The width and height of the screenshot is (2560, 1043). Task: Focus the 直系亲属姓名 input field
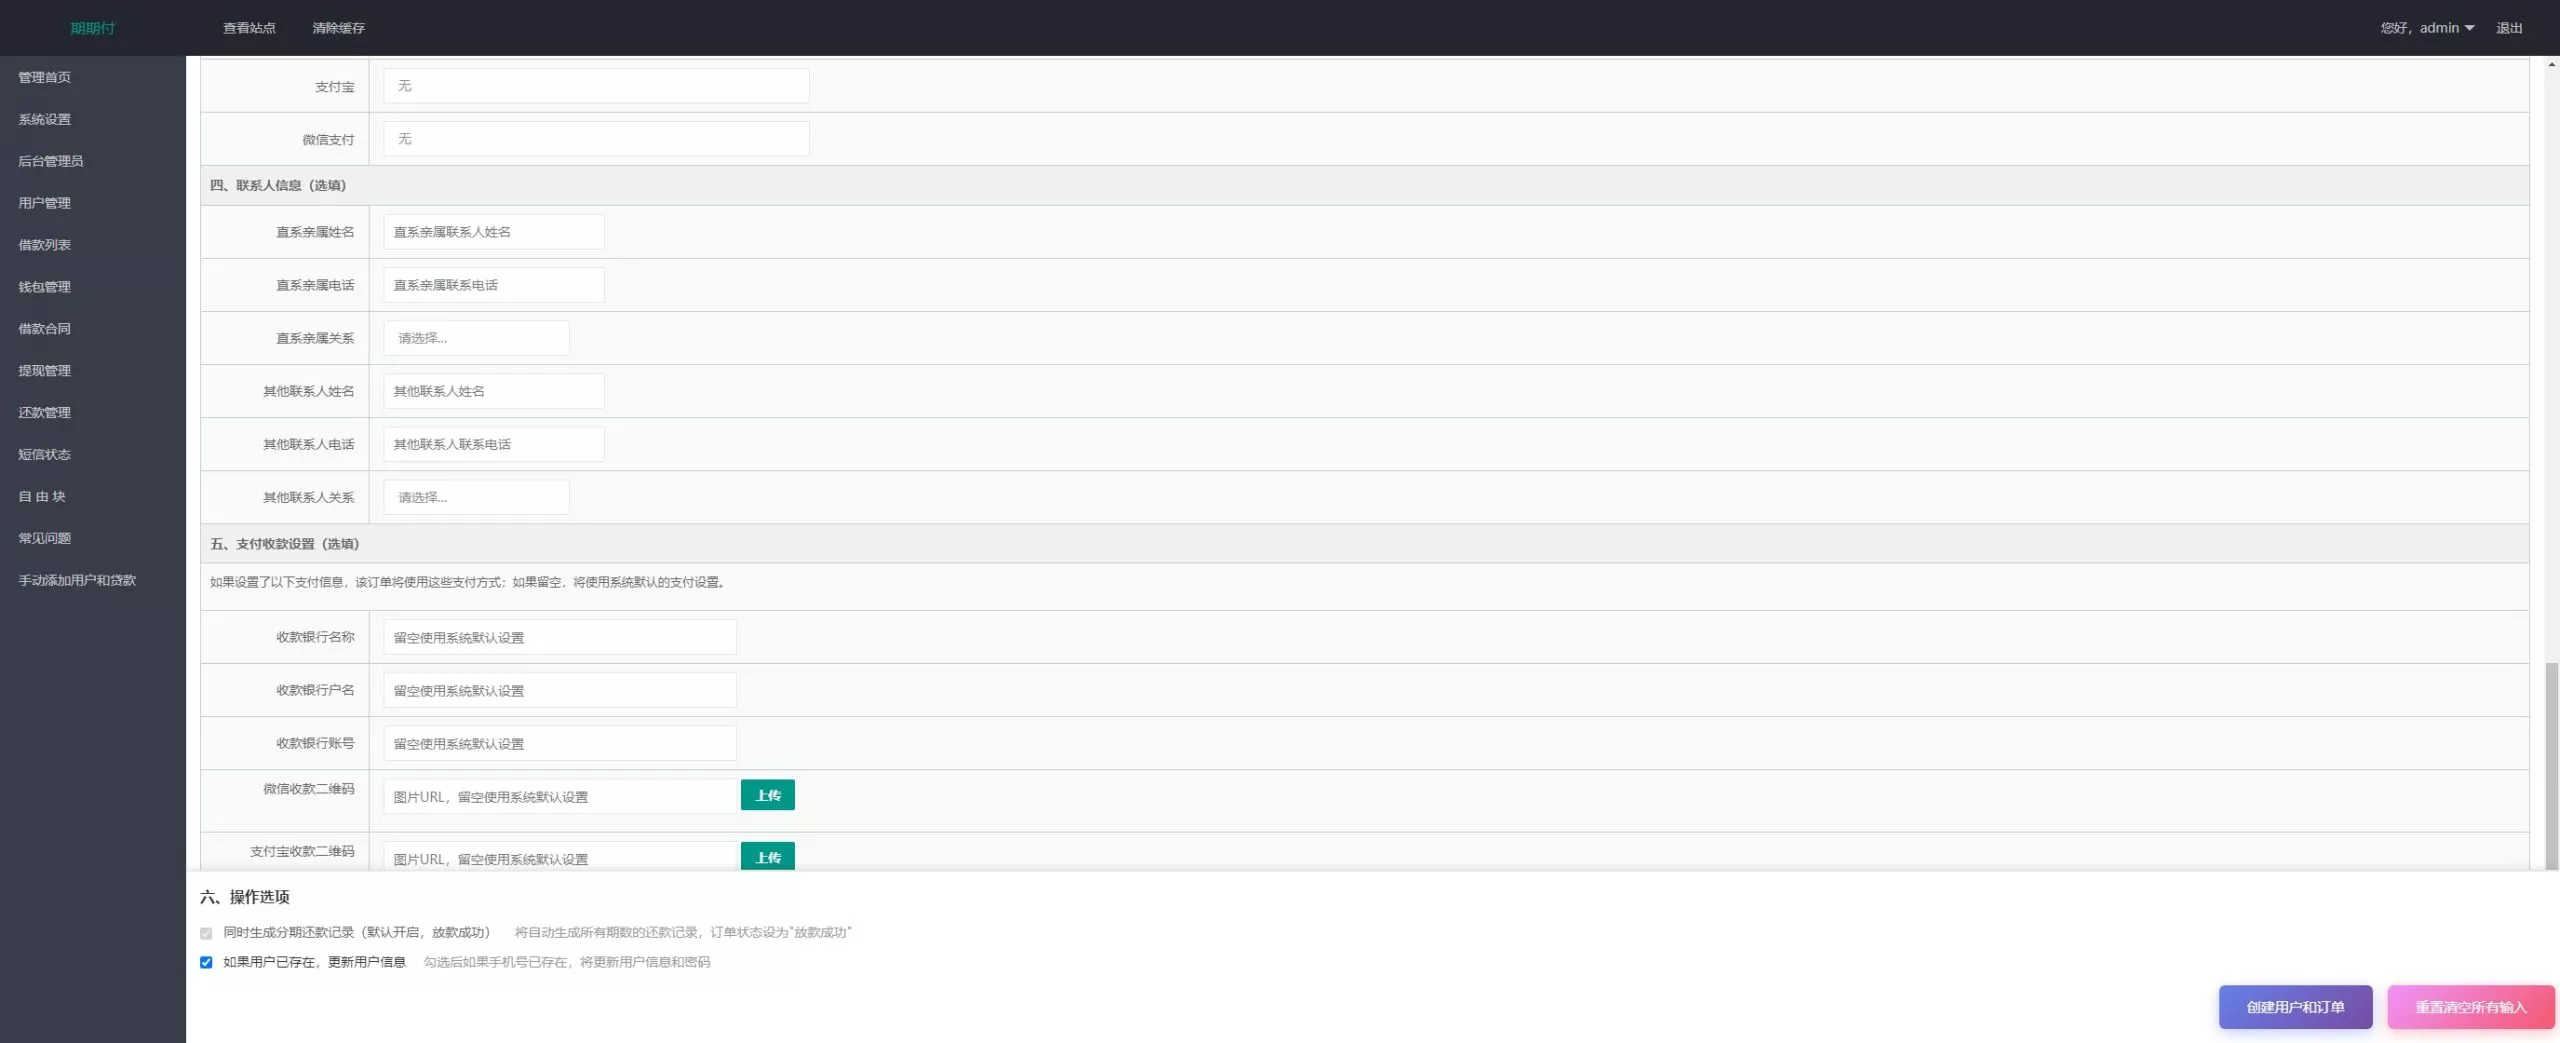pyautogui.click(x=493, y=232)
